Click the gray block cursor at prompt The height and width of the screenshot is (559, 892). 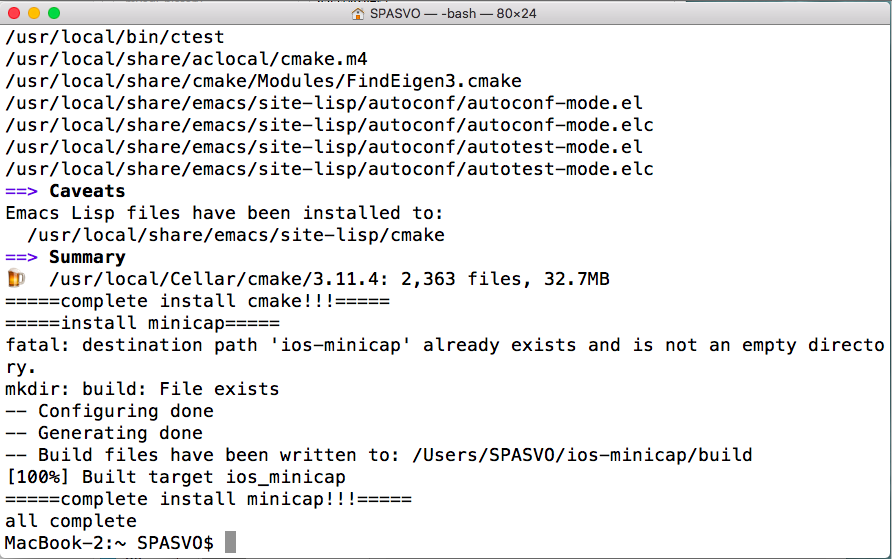(230, 543)
